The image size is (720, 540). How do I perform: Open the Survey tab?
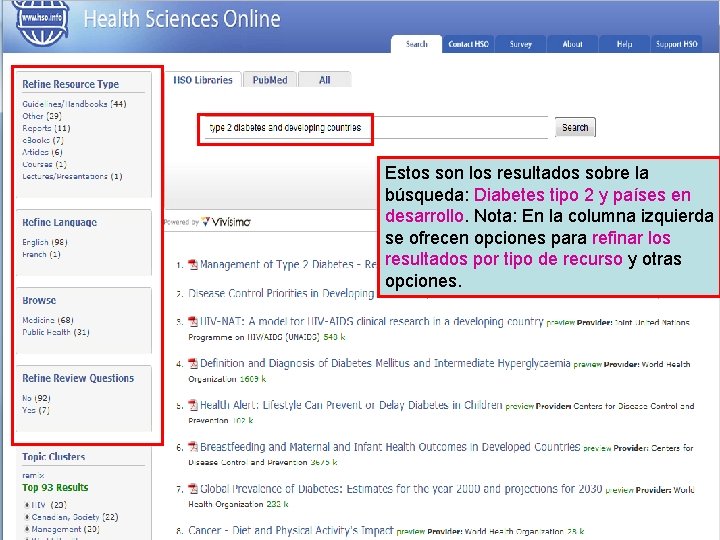pos(521,44)
